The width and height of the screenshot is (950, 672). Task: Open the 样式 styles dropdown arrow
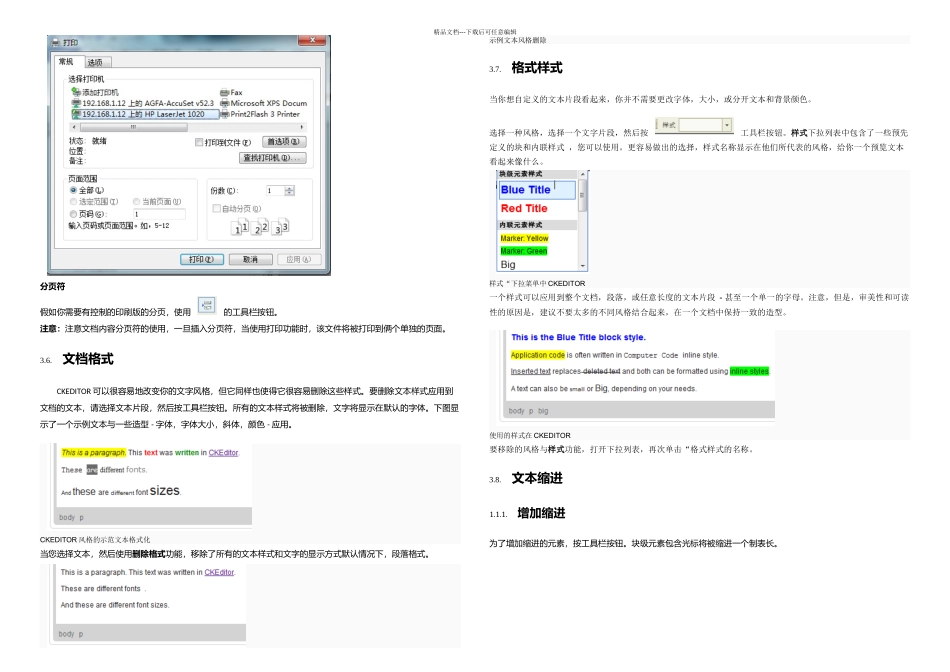coord(727,125)
